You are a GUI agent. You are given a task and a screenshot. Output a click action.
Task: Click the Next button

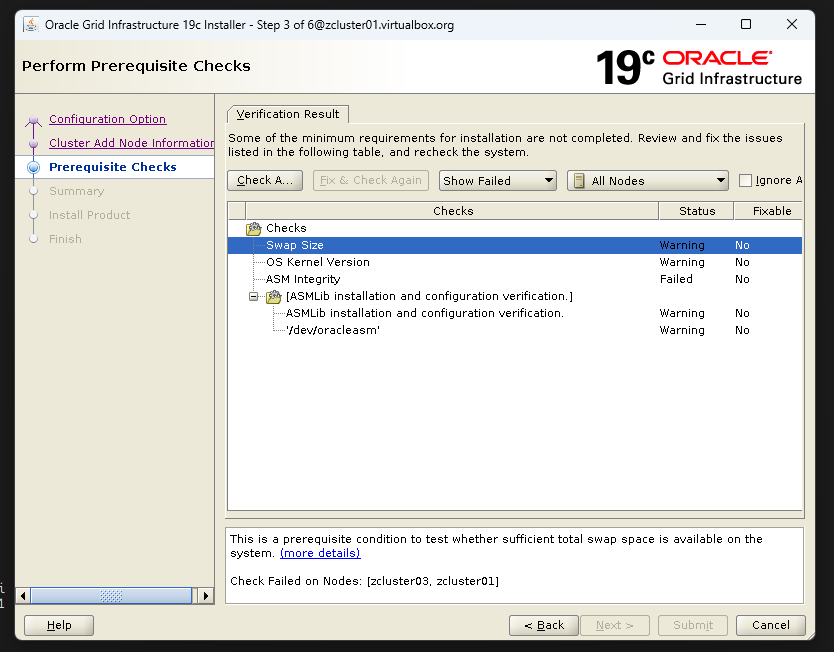pyautogui.click(x=615, y=625)
